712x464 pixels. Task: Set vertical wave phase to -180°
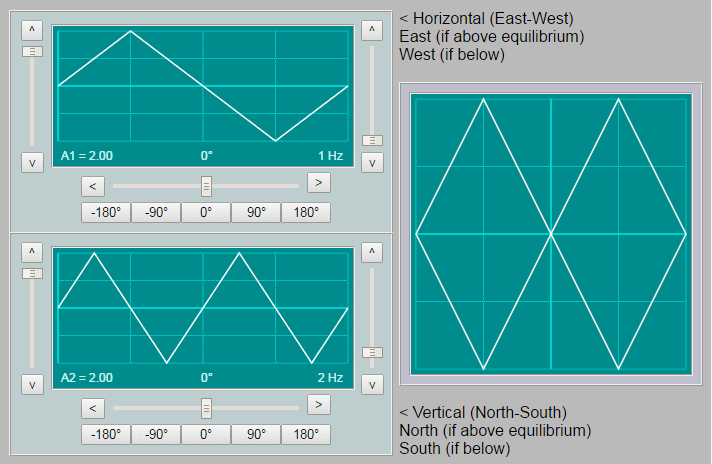[106, 434]
